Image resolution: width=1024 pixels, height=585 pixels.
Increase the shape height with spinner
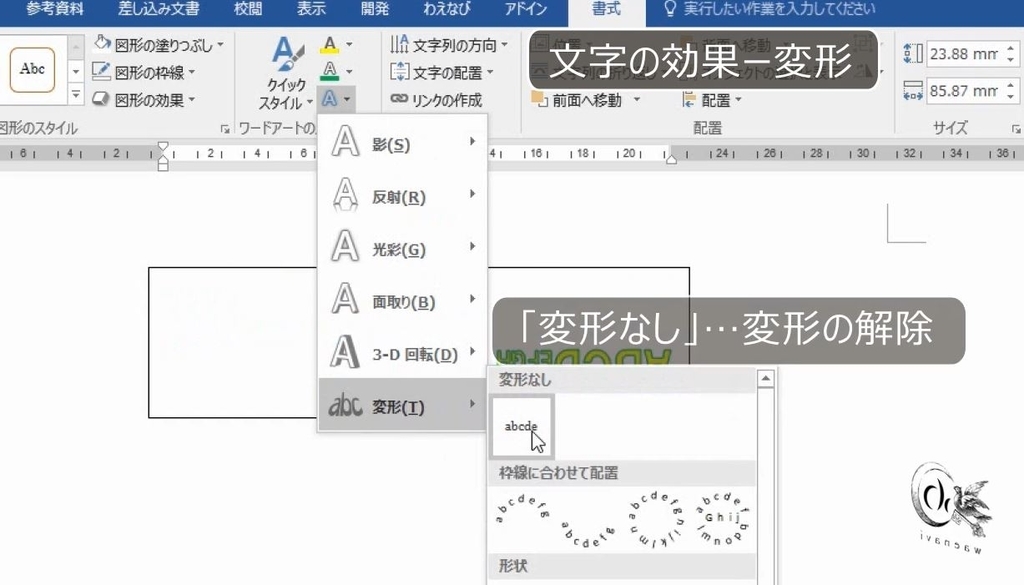[1011, 48]
